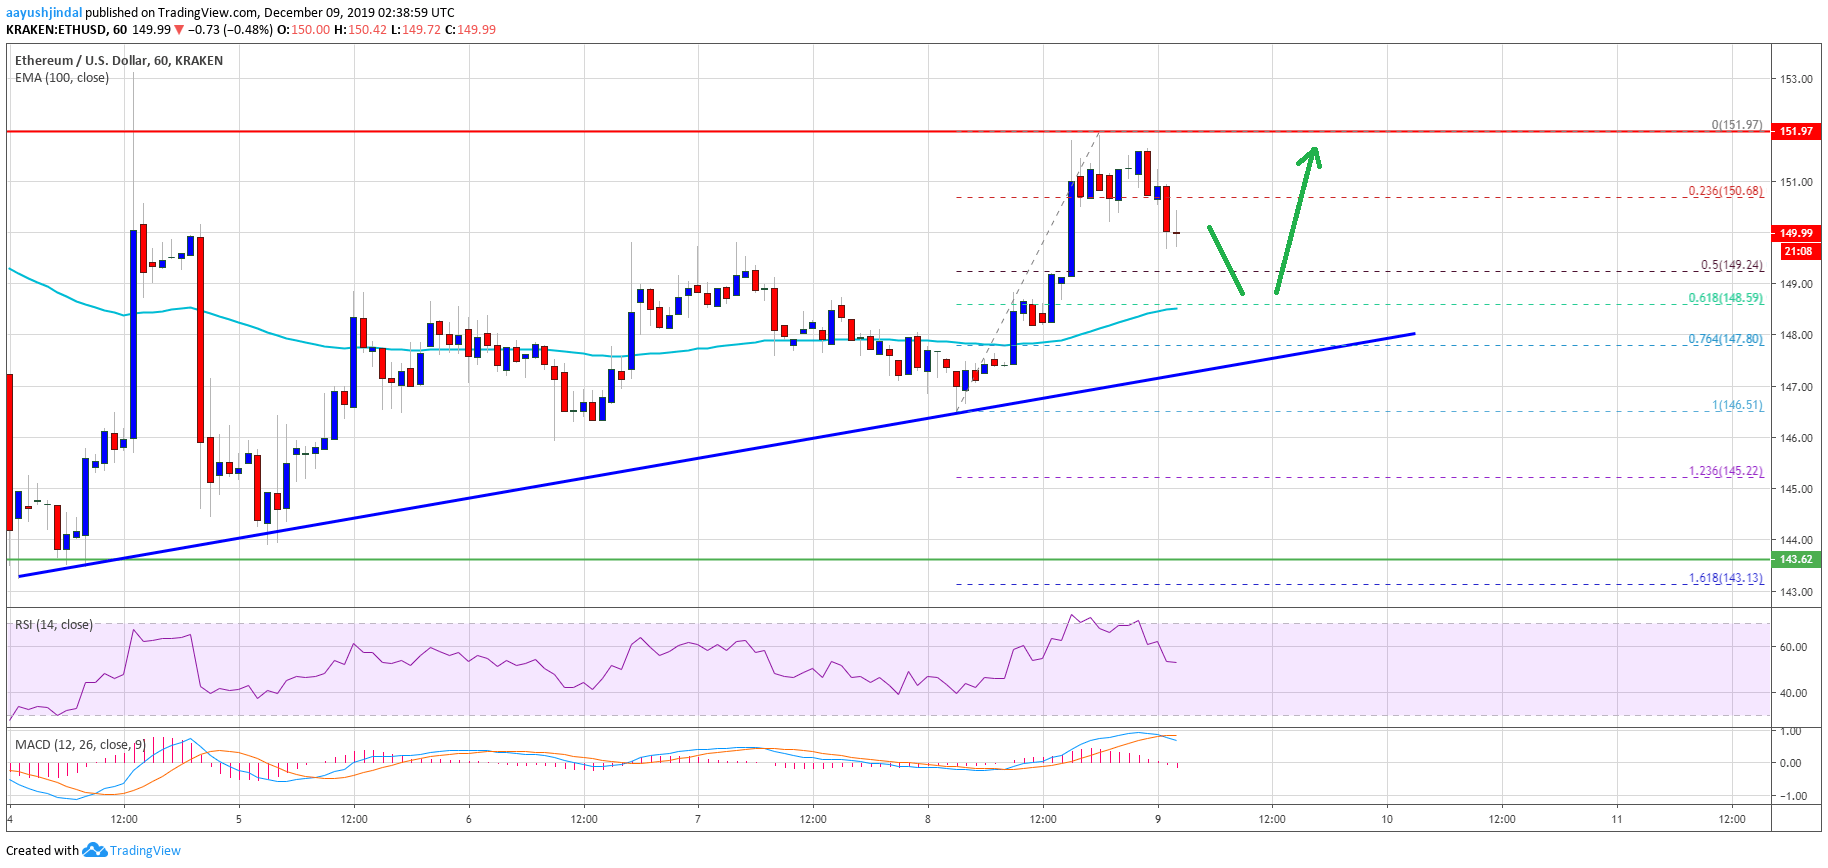This screenshot has width=1828, height=868.
Task: Click date label 8 on time axis
Action: [928, 819]
